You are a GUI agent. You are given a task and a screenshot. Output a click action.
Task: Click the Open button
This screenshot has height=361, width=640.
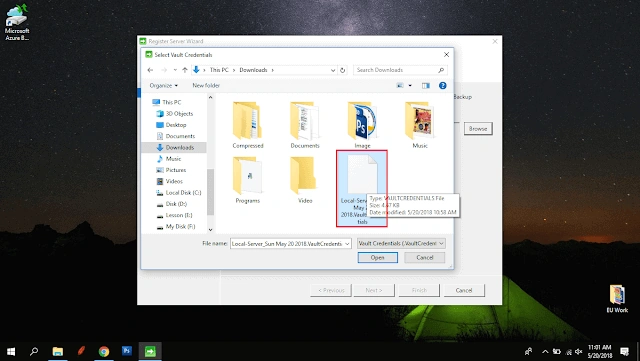click(x=378, y=257)
